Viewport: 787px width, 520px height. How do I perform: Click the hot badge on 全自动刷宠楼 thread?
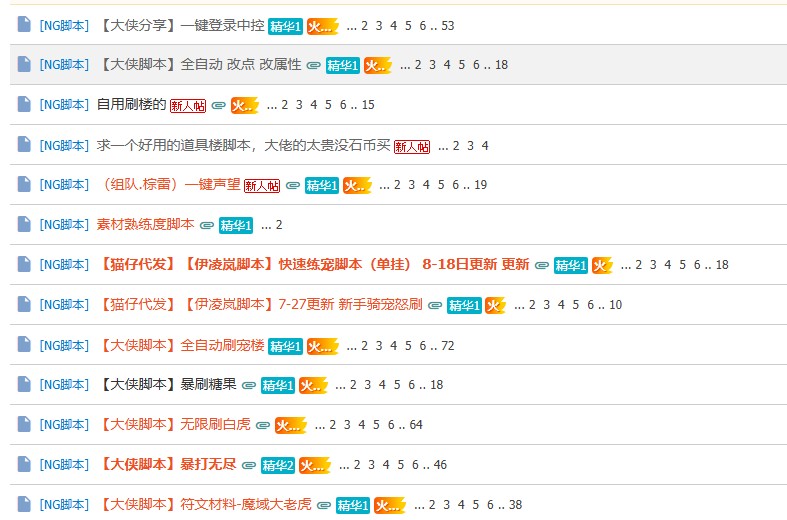pyautogui.click(x=321, y=345)
